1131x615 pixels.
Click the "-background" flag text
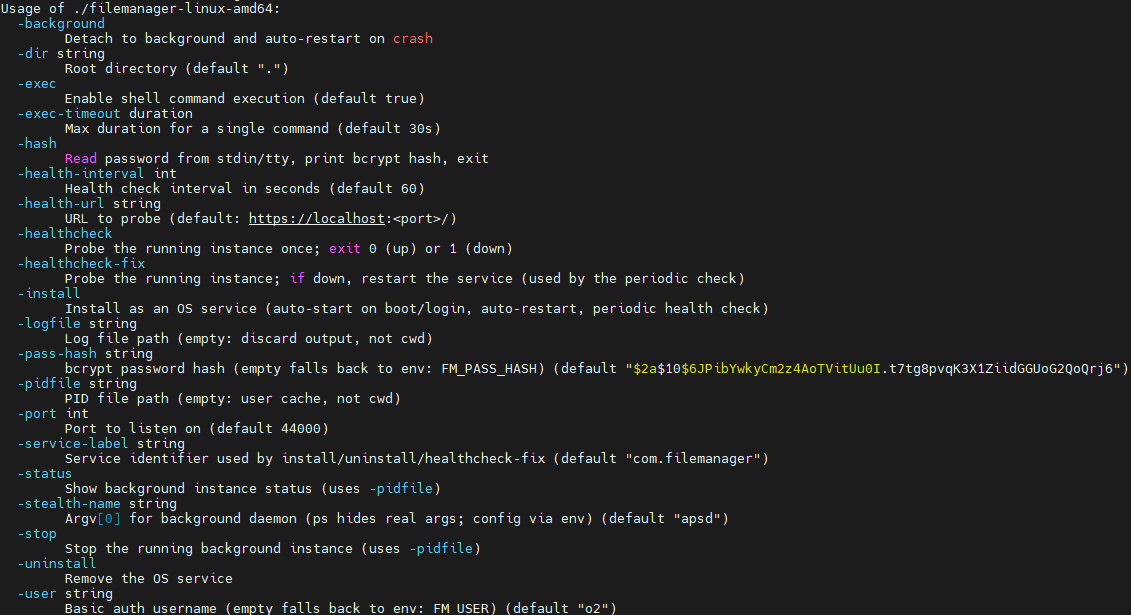(61, 24)
